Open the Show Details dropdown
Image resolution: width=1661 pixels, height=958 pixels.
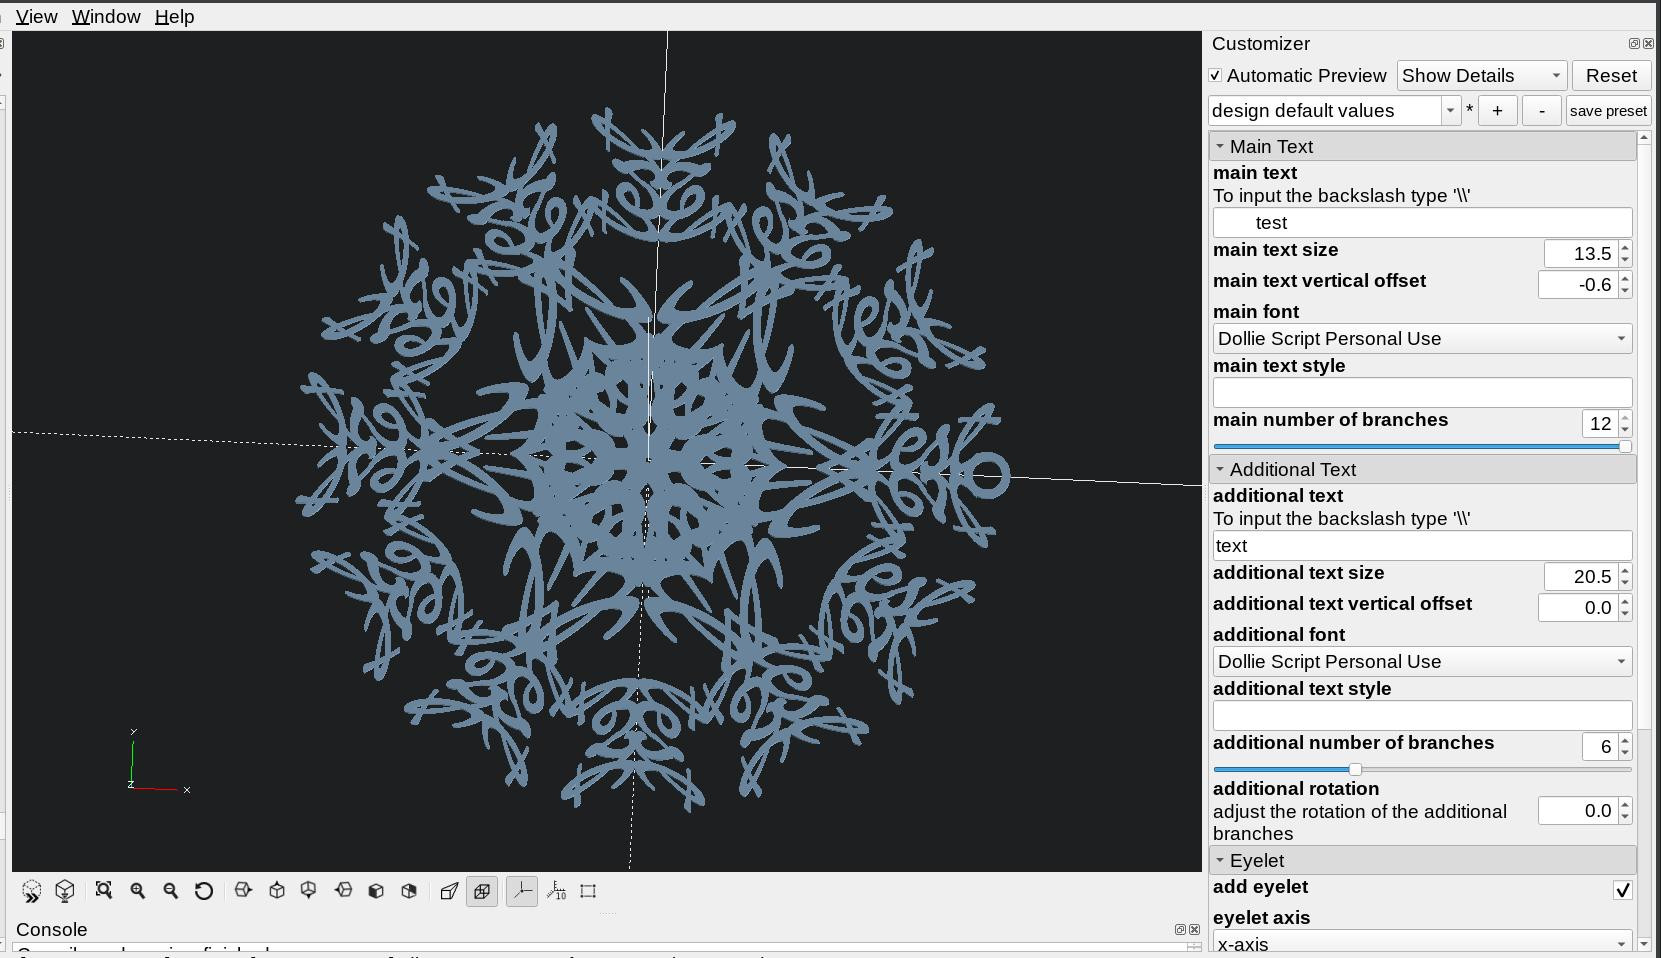[x=1480, y=75]
